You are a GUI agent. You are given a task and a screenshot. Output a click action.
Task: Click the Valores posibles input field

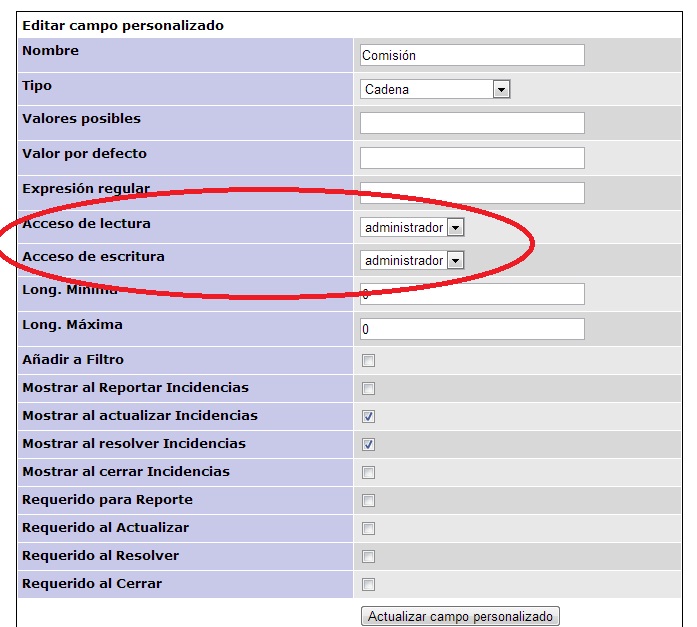coord(471,123)
